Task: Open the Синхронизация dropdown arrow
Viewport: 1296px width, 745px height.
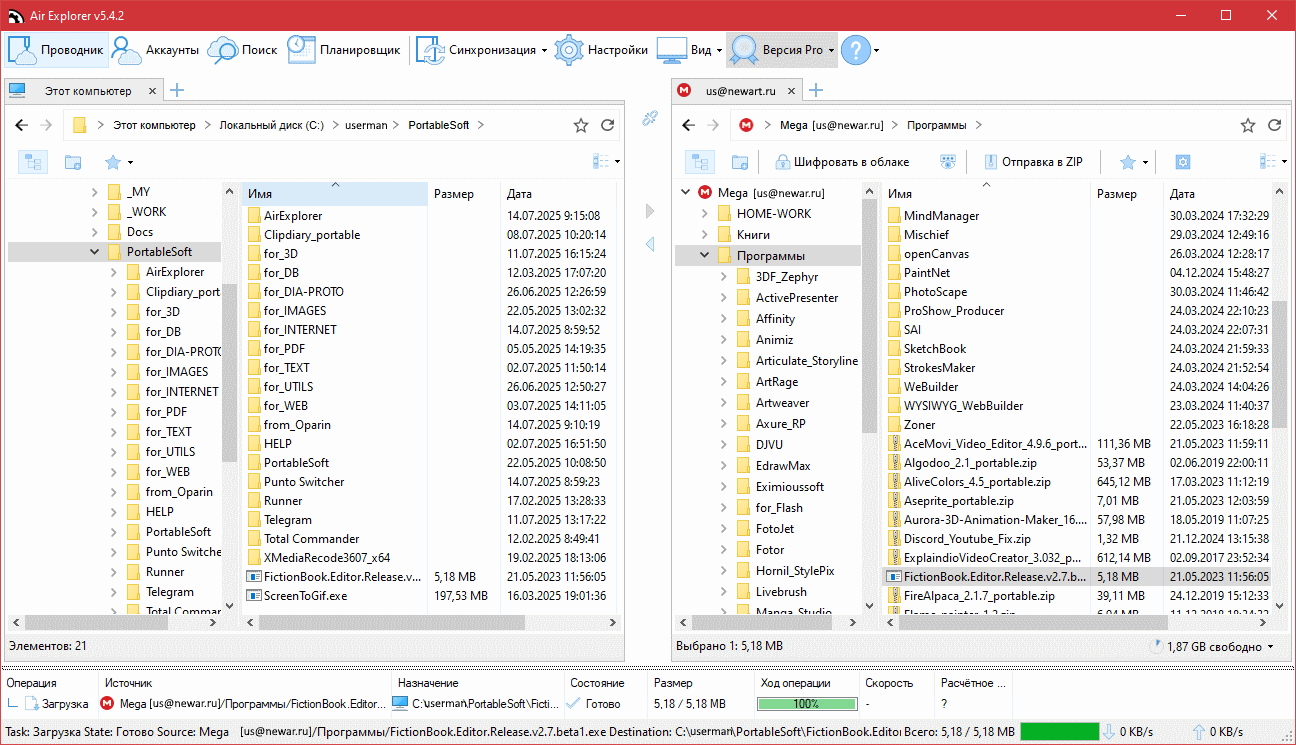Action: [544, 50]
